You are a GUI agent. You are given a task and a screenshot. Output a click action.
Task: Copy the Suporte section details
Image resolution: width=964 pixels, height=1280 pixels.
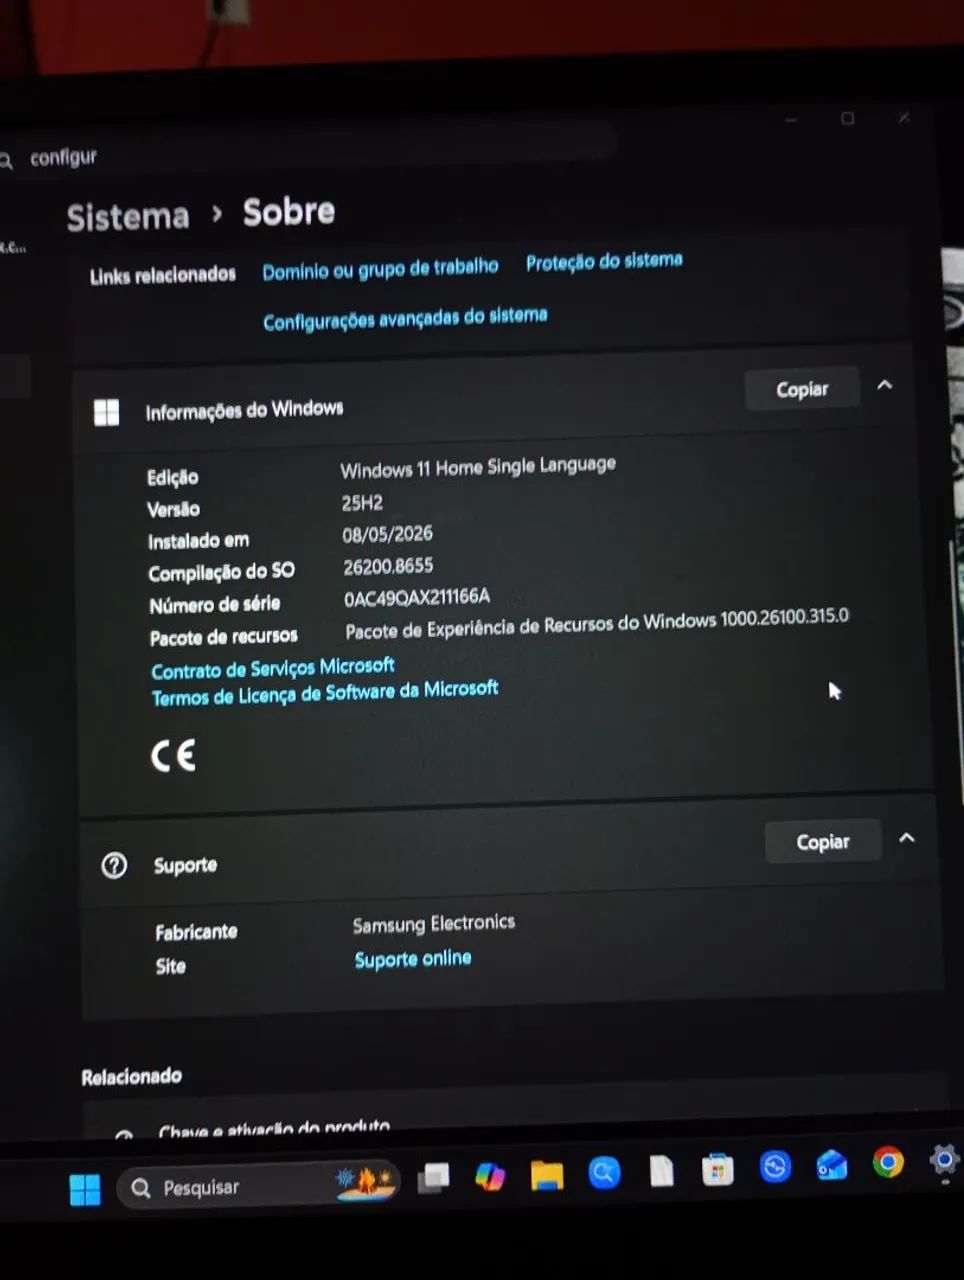823,842
